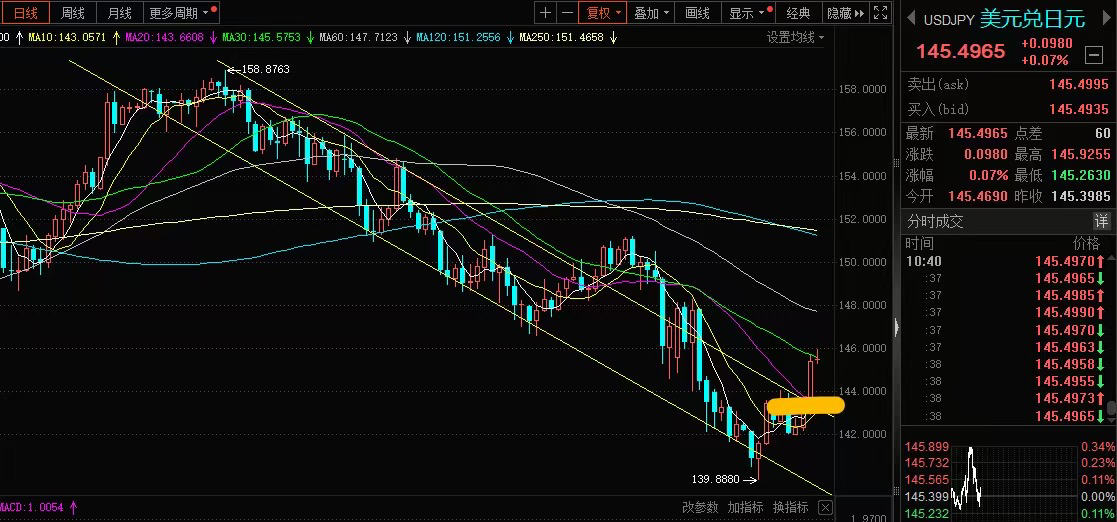Open the 叠加 overlay dropdown
1117x522 pixels.
click(652, 13)
